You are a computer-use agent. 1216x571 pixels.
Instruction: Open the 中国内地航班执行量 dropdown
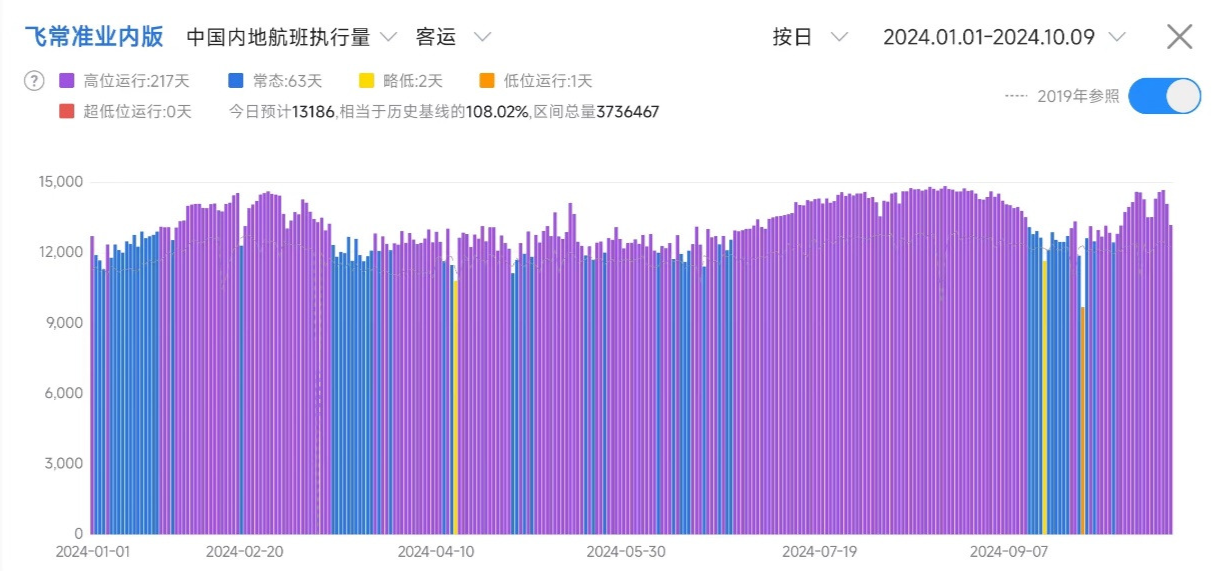coord(291,37)
